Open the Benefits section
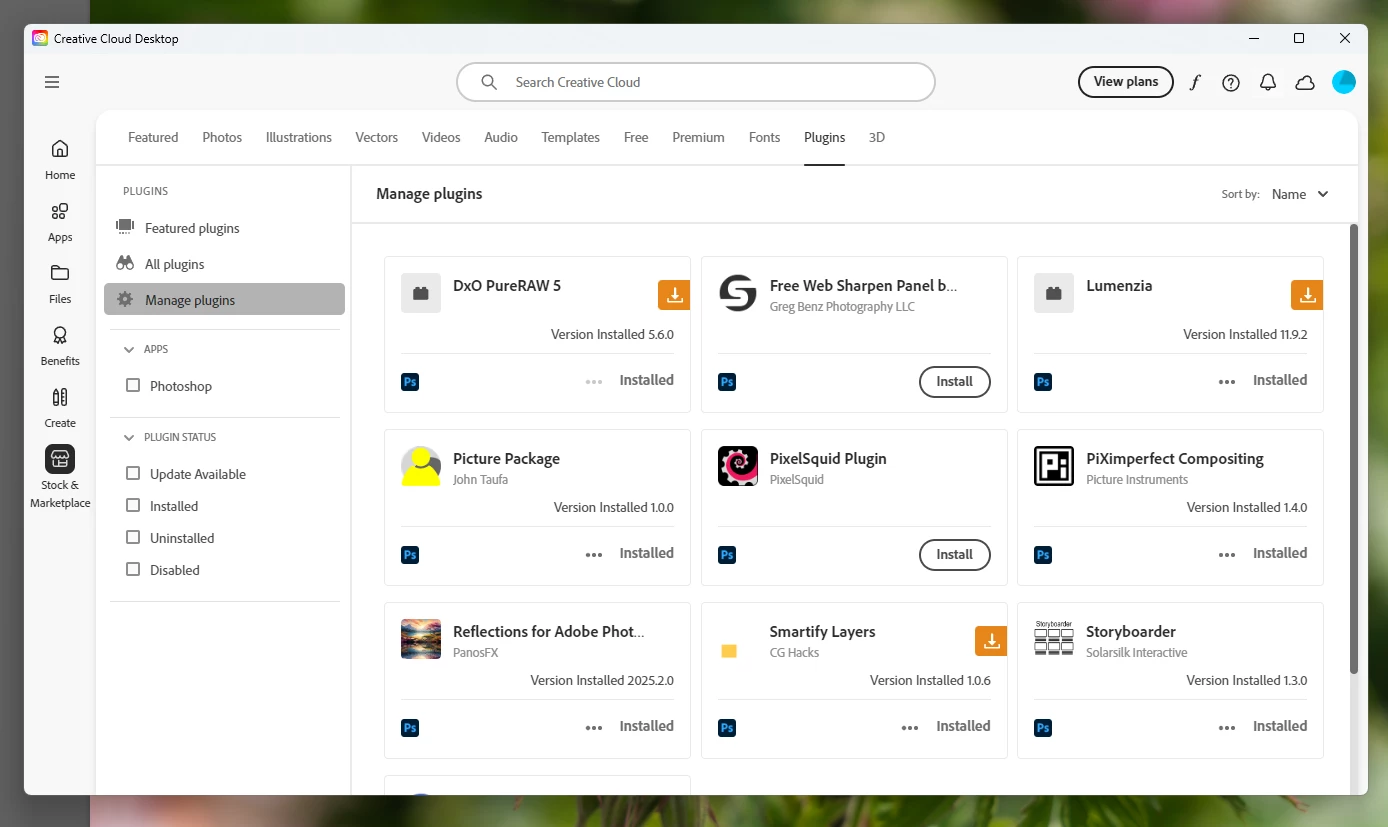Image resolution: width=1388 pixels, height=827 pixels. point(60,346)
